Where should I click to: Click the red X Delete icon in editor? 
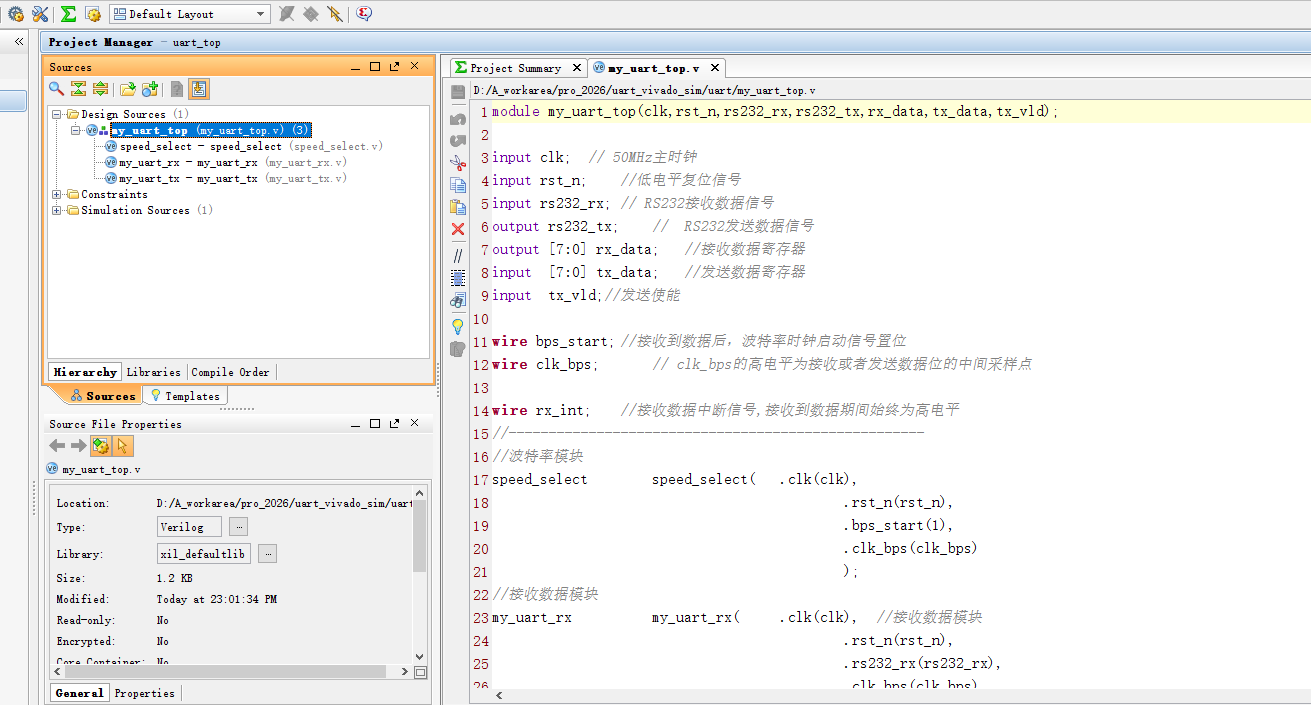458,229
